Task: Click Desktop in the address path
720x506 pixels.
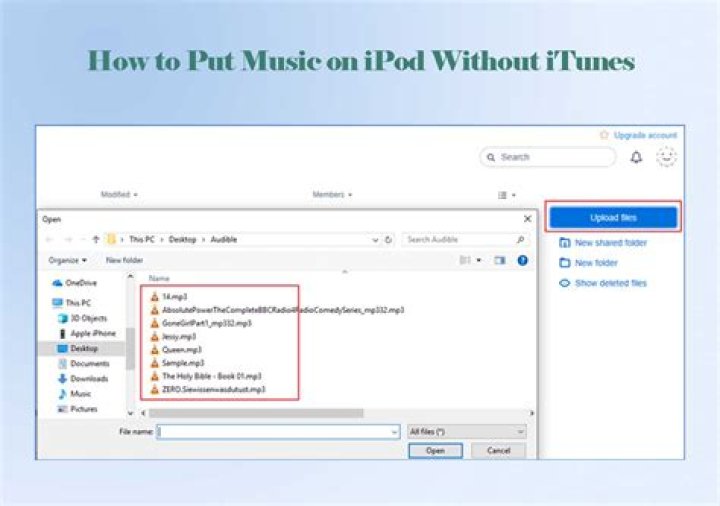Action: click(182, 240)
